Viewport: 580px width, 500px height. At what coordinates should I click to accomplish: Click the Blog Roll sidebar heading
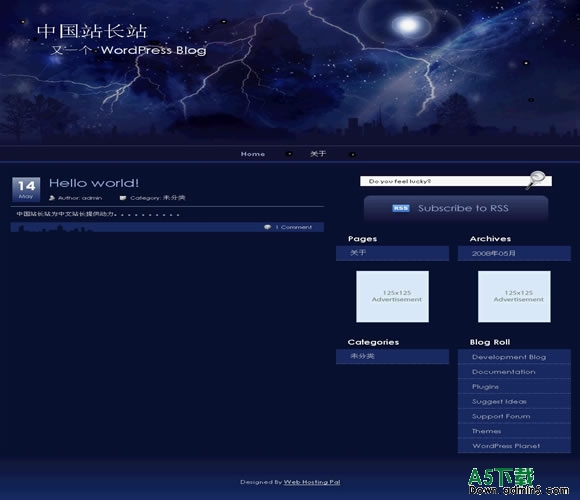(x=490, y=342)
